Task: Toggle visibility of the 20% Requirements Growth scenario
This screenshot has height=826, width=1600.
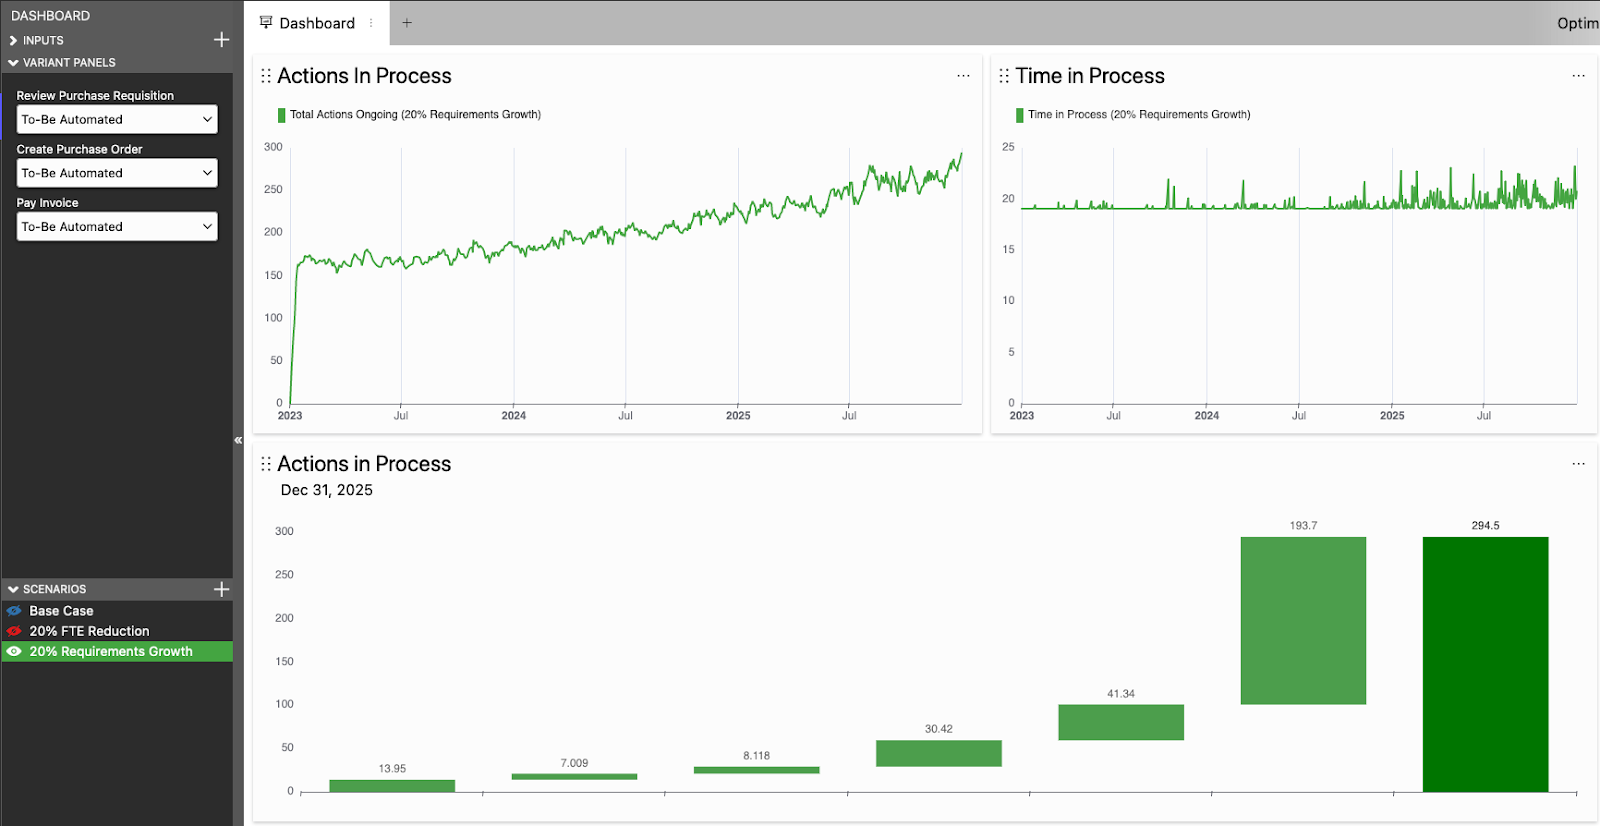Action: [x=14, y=651]
